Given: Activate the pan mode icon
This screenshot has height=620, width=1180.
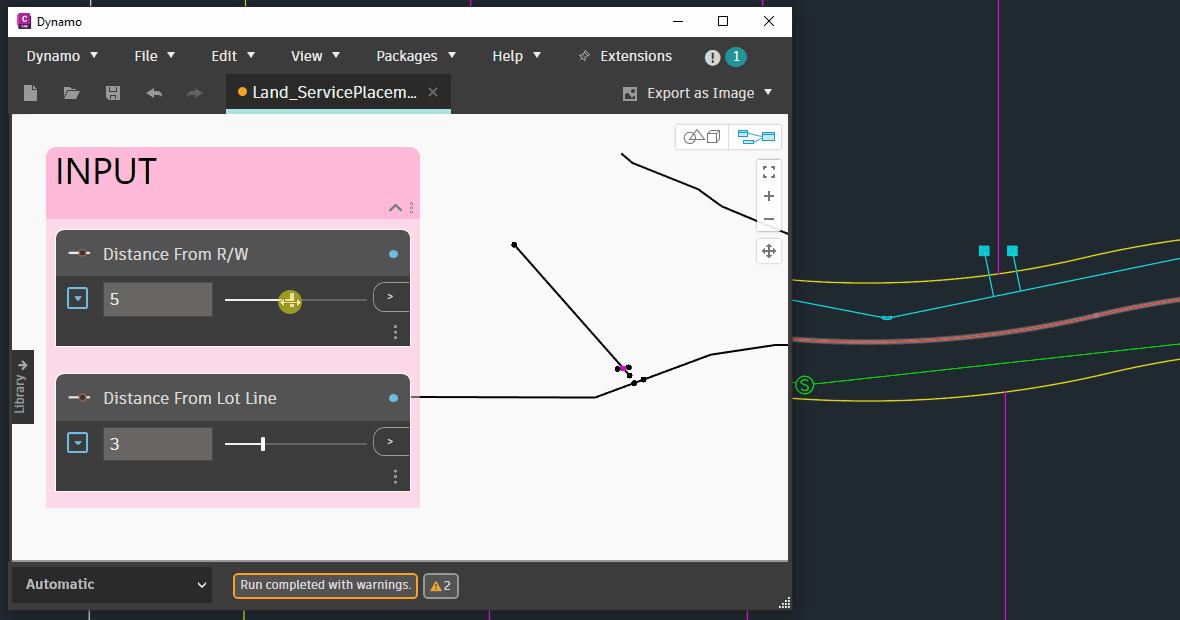Looking at the screenshot, I should [x=769, y=251].
